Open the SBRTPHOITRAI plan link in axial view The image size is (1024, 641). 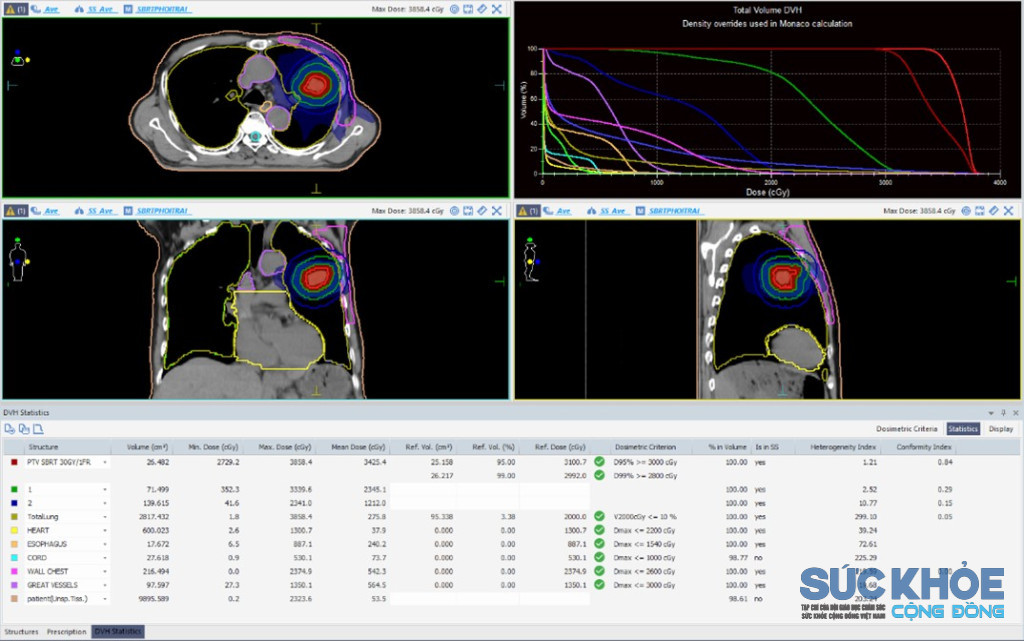pos(163,9)
